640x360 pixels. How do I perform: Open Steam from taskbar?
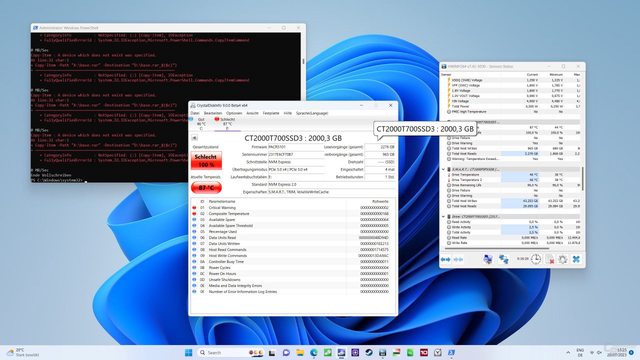pos(369,352)
